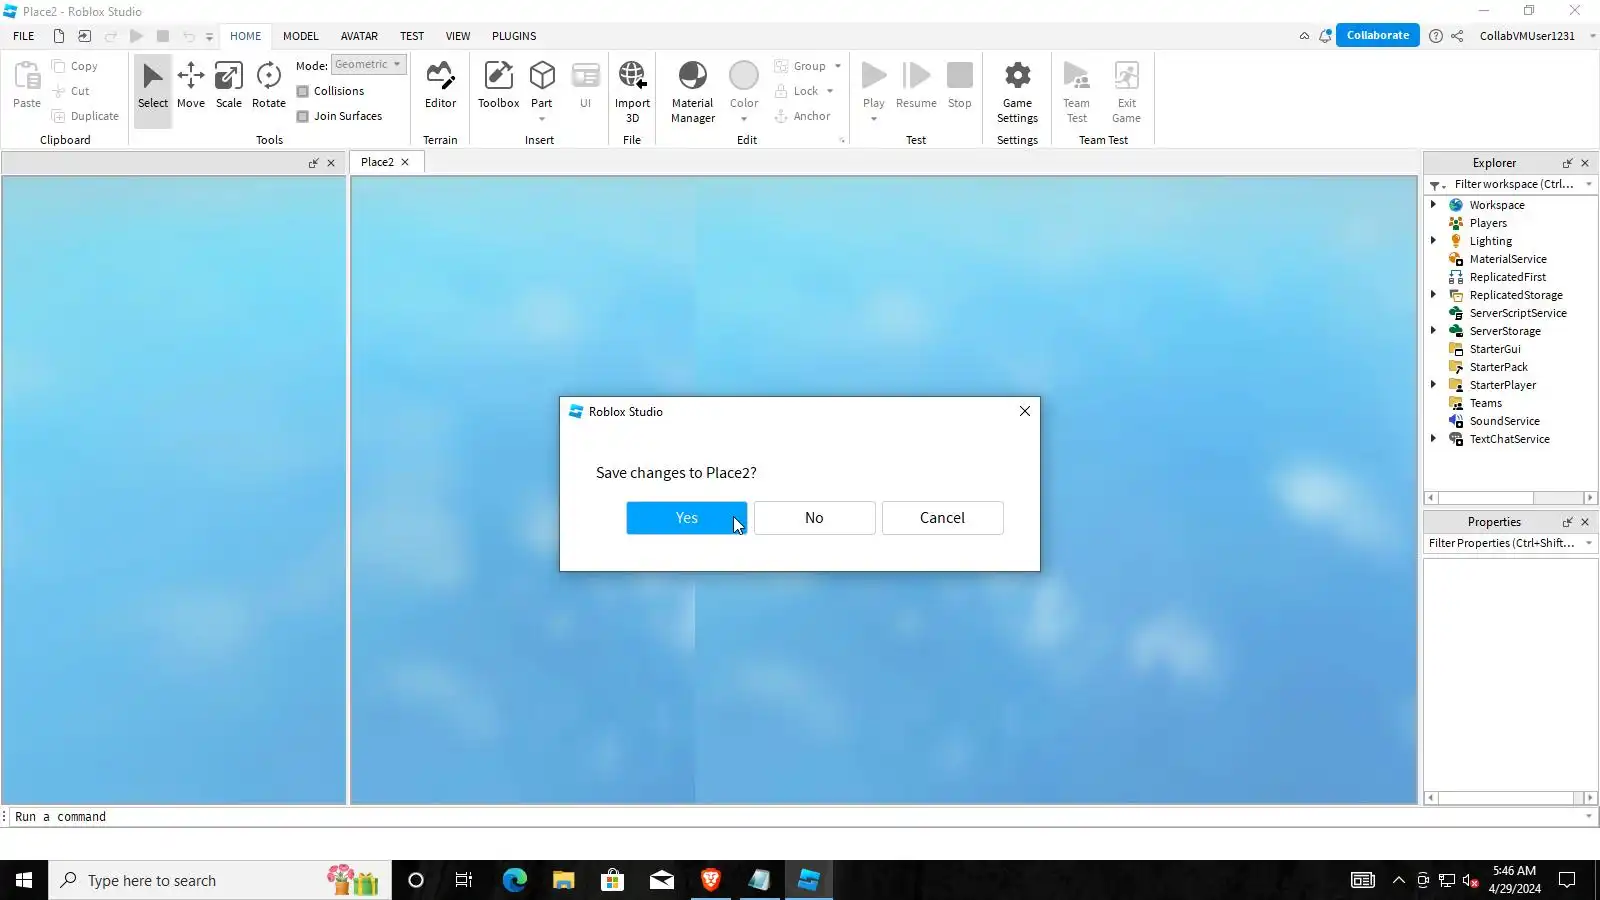1600x900 pixels.
Task: Switch to the MODEL tab
Action: click(300, 36)
